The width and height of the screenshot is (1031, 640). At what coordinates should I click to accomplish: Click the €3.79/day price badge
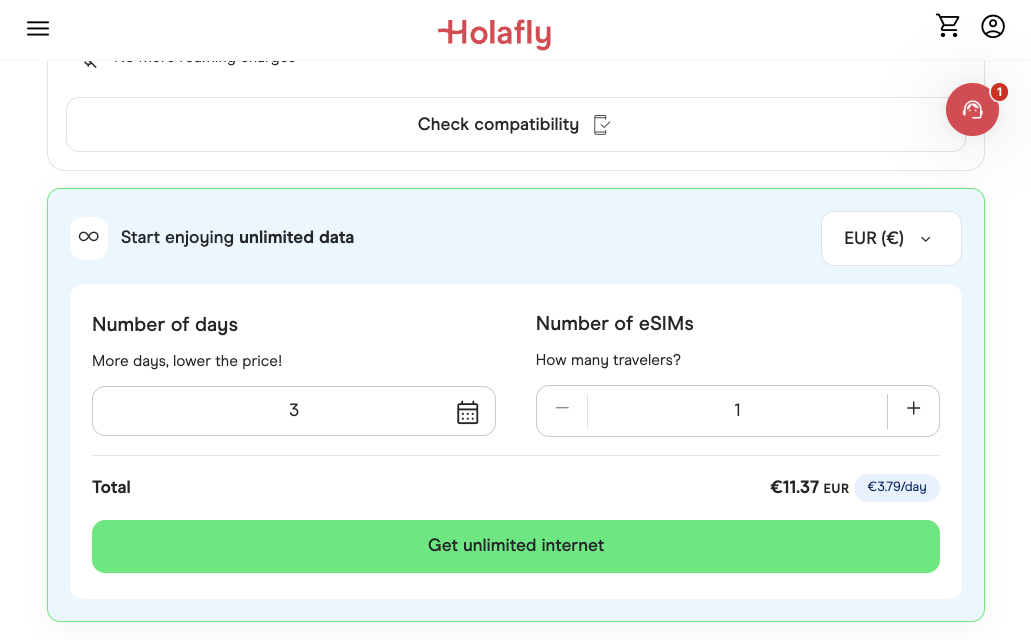(x=896, y=488)
